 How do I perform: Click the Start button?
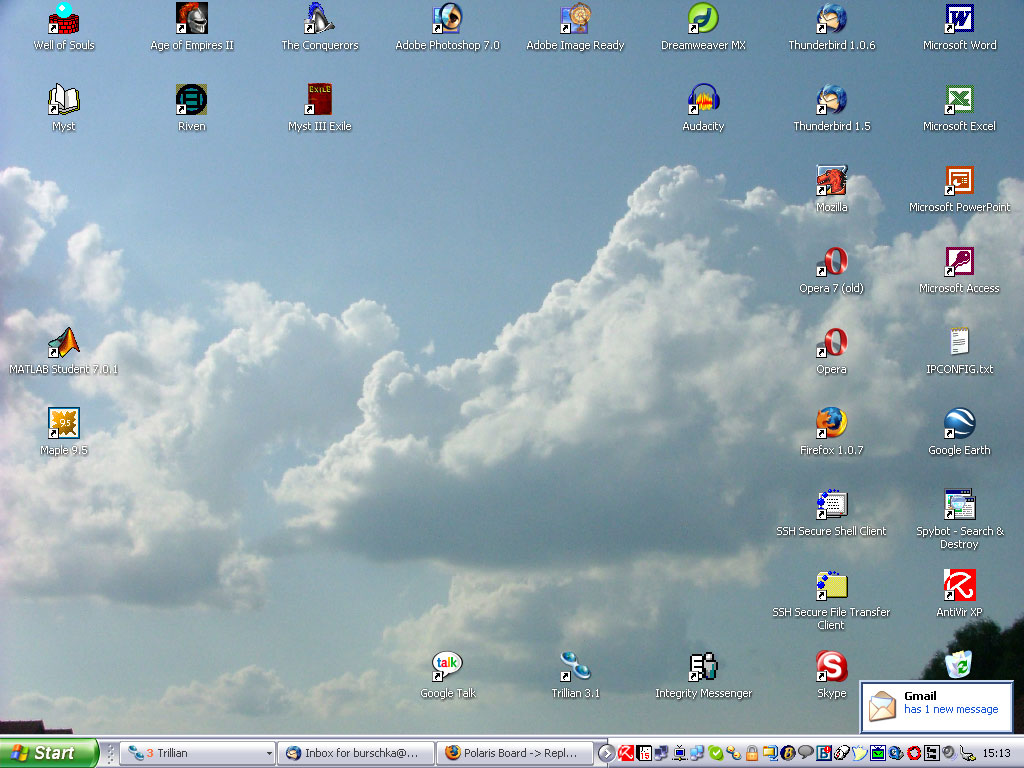pyautogui.click(x=48, y=753)
